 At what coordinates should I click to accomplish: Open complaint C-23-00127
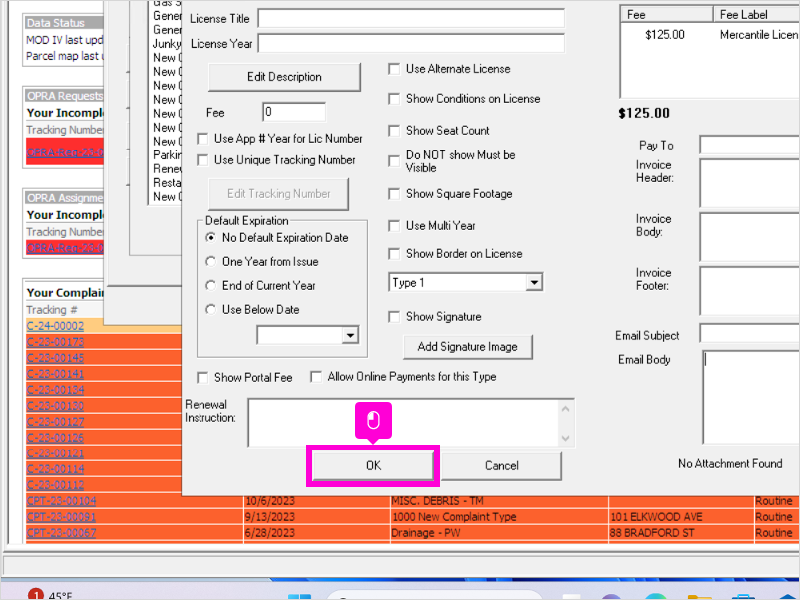coord(55,422)
